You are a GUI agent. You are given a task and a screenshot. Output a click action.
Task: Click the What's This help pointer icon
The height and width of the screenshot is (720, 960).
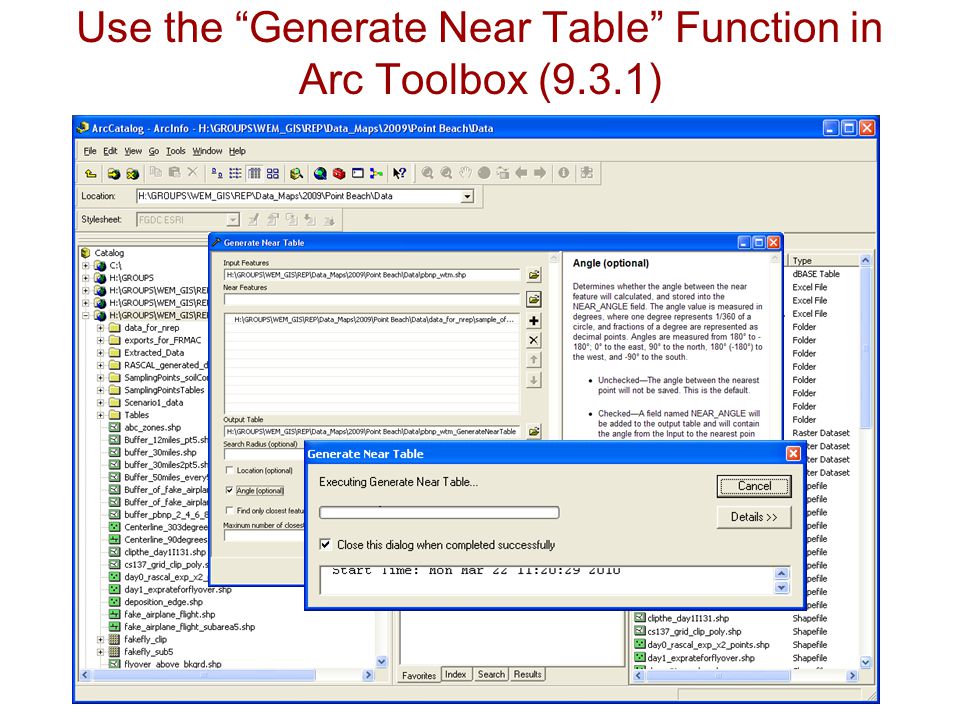pos(399,173)
